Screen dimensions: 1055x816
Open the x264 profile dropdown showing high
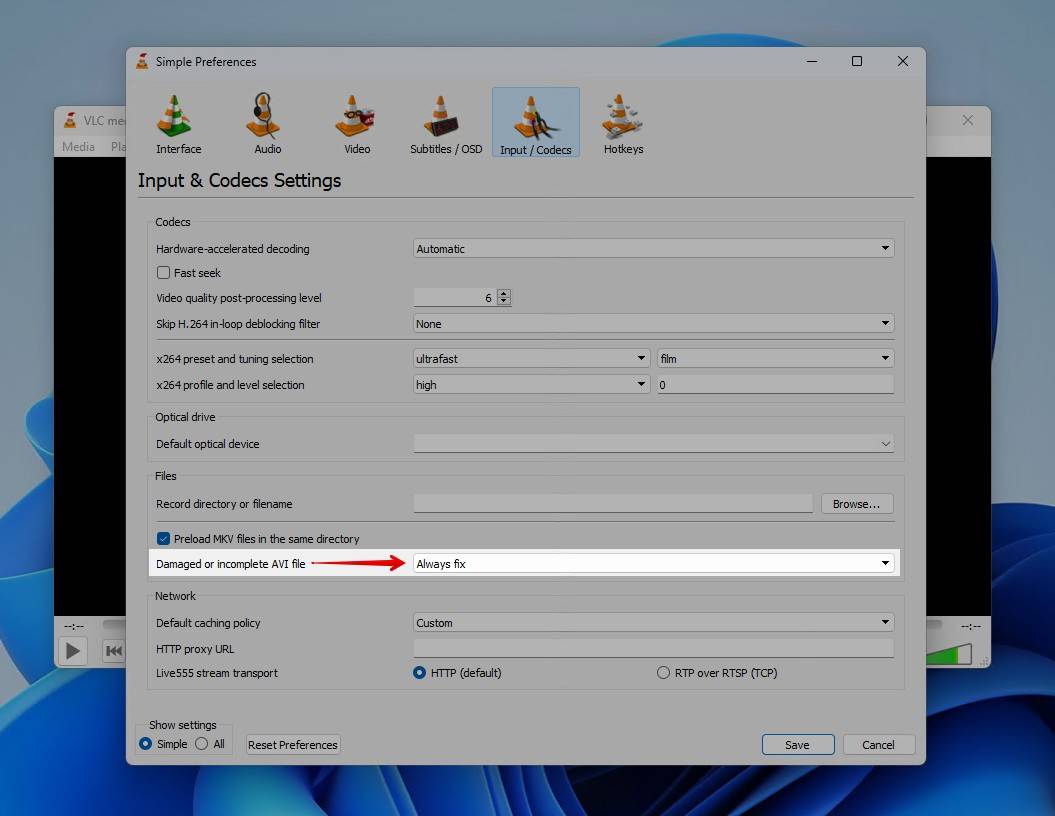[x=532, y=385]
